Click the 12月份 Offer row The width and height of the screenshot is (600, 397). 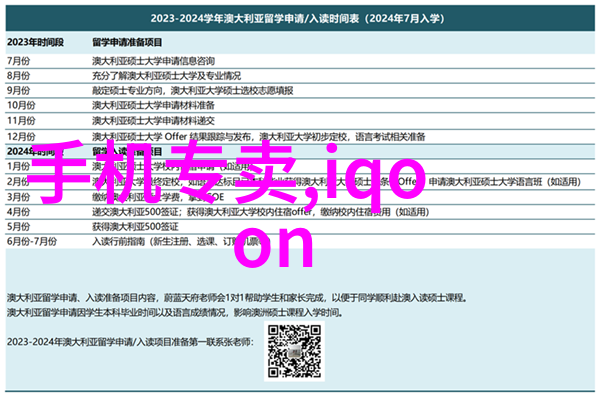300,136
